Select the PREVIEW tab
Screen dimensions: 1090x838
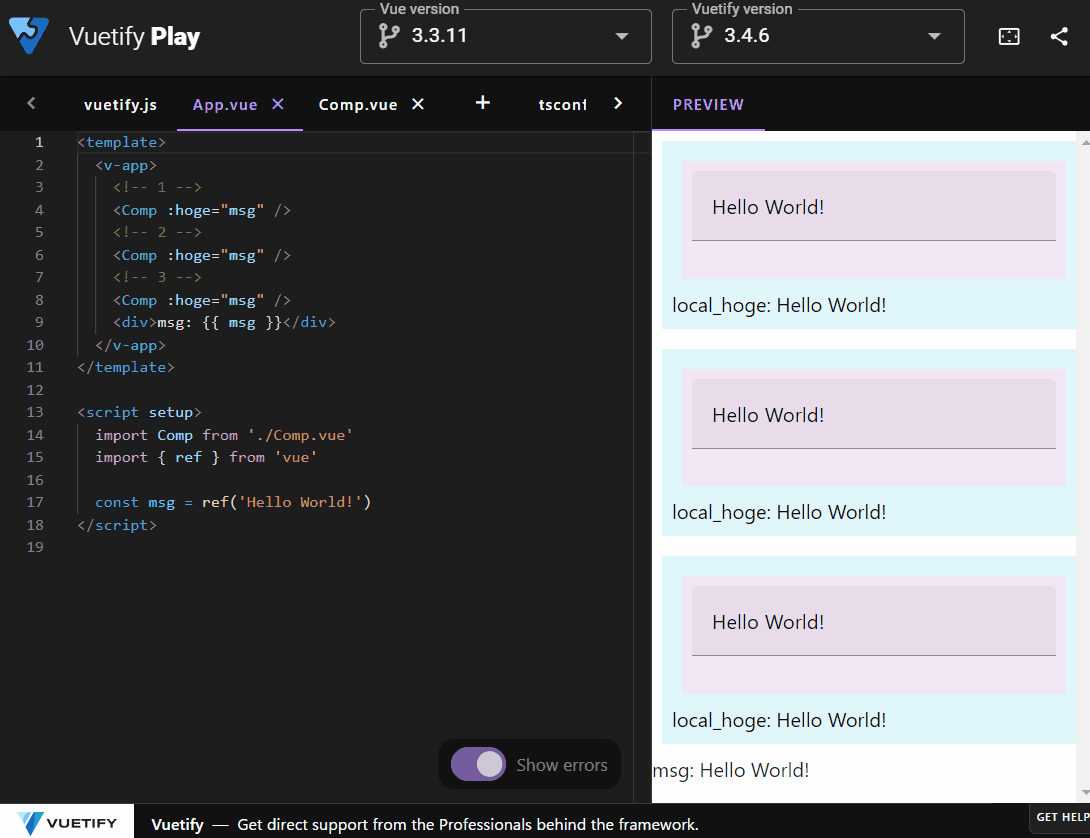(x=708, y=104)
